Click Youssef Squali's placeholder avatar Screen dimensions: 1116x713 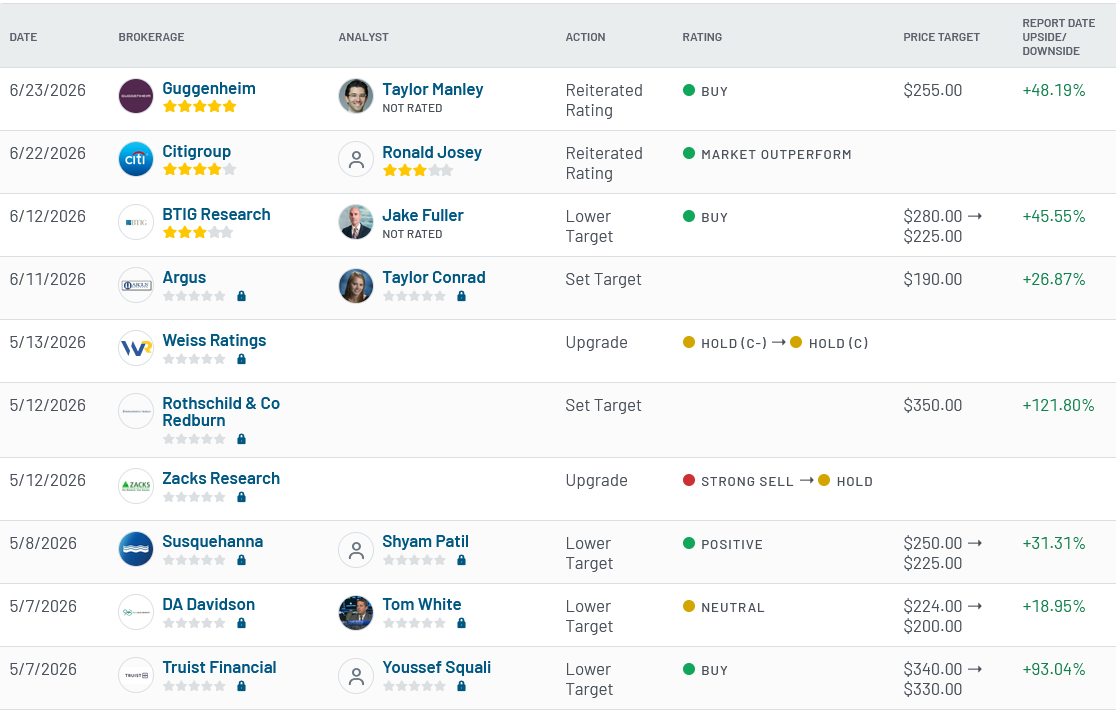point(356,675)
